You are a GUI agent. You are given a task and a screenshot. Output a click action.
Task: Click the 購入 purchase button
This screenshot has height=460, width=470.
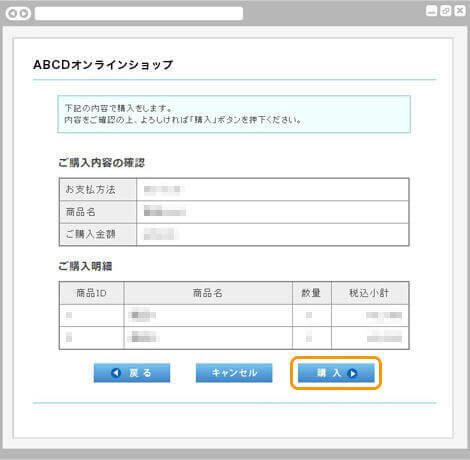[336, 373]
